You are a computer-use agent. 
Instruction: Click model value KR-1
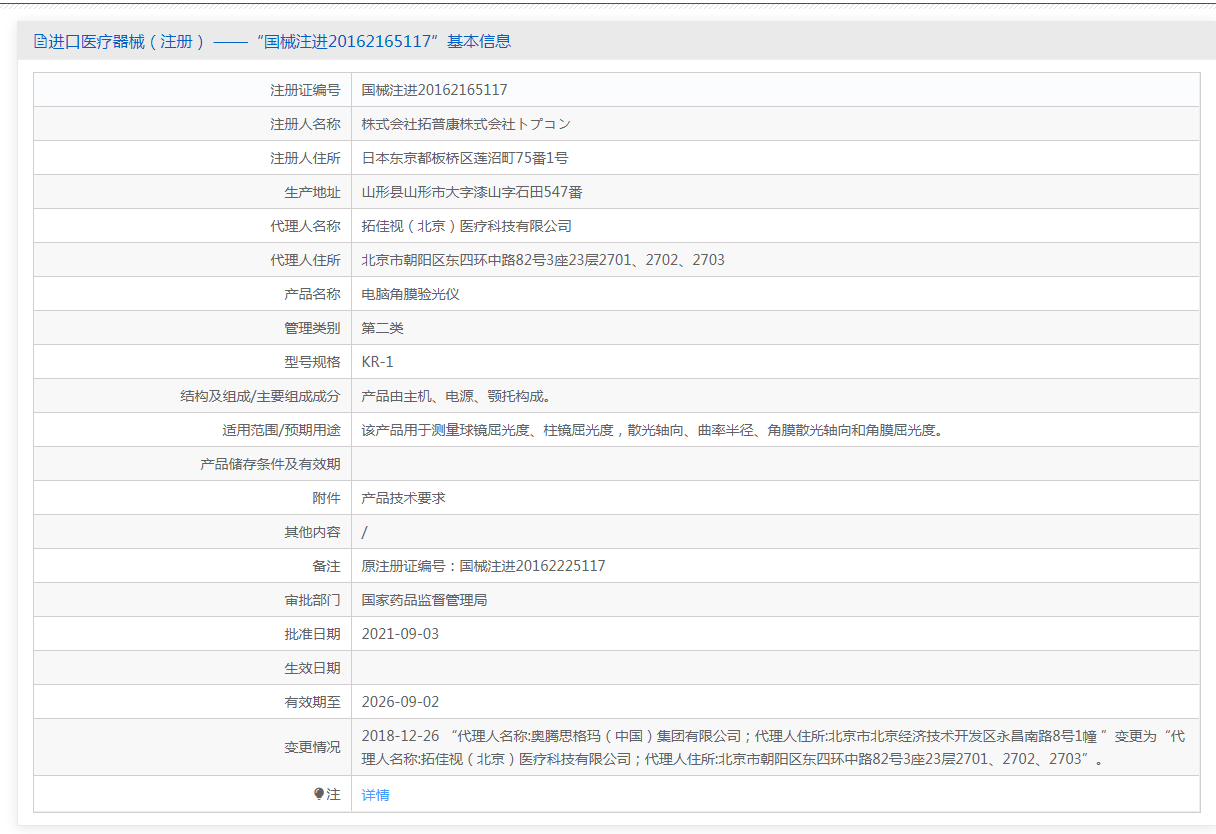point(378,362)
